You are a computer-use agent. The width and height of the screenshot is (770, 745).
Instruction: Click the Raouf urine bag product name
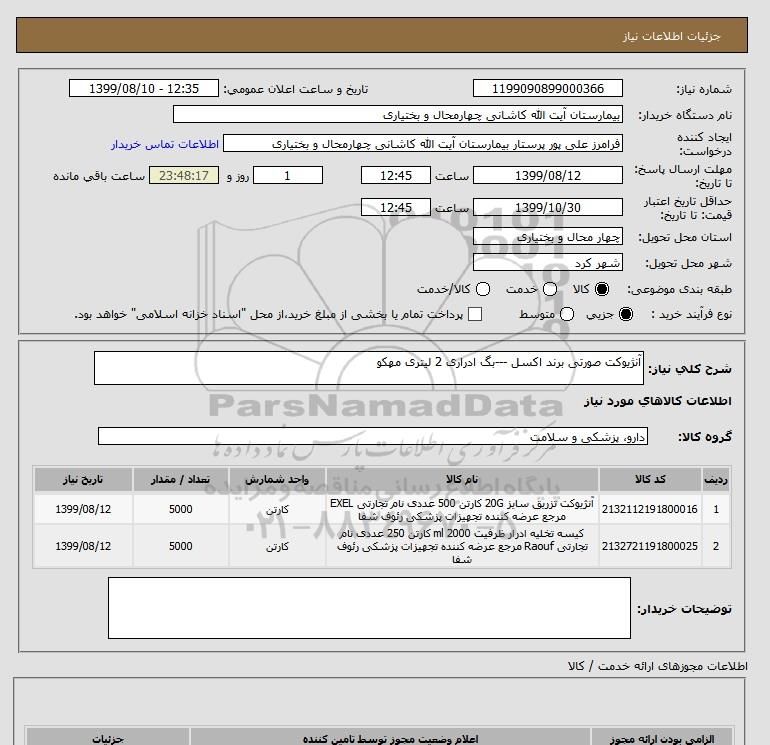(x=462, y=546)
